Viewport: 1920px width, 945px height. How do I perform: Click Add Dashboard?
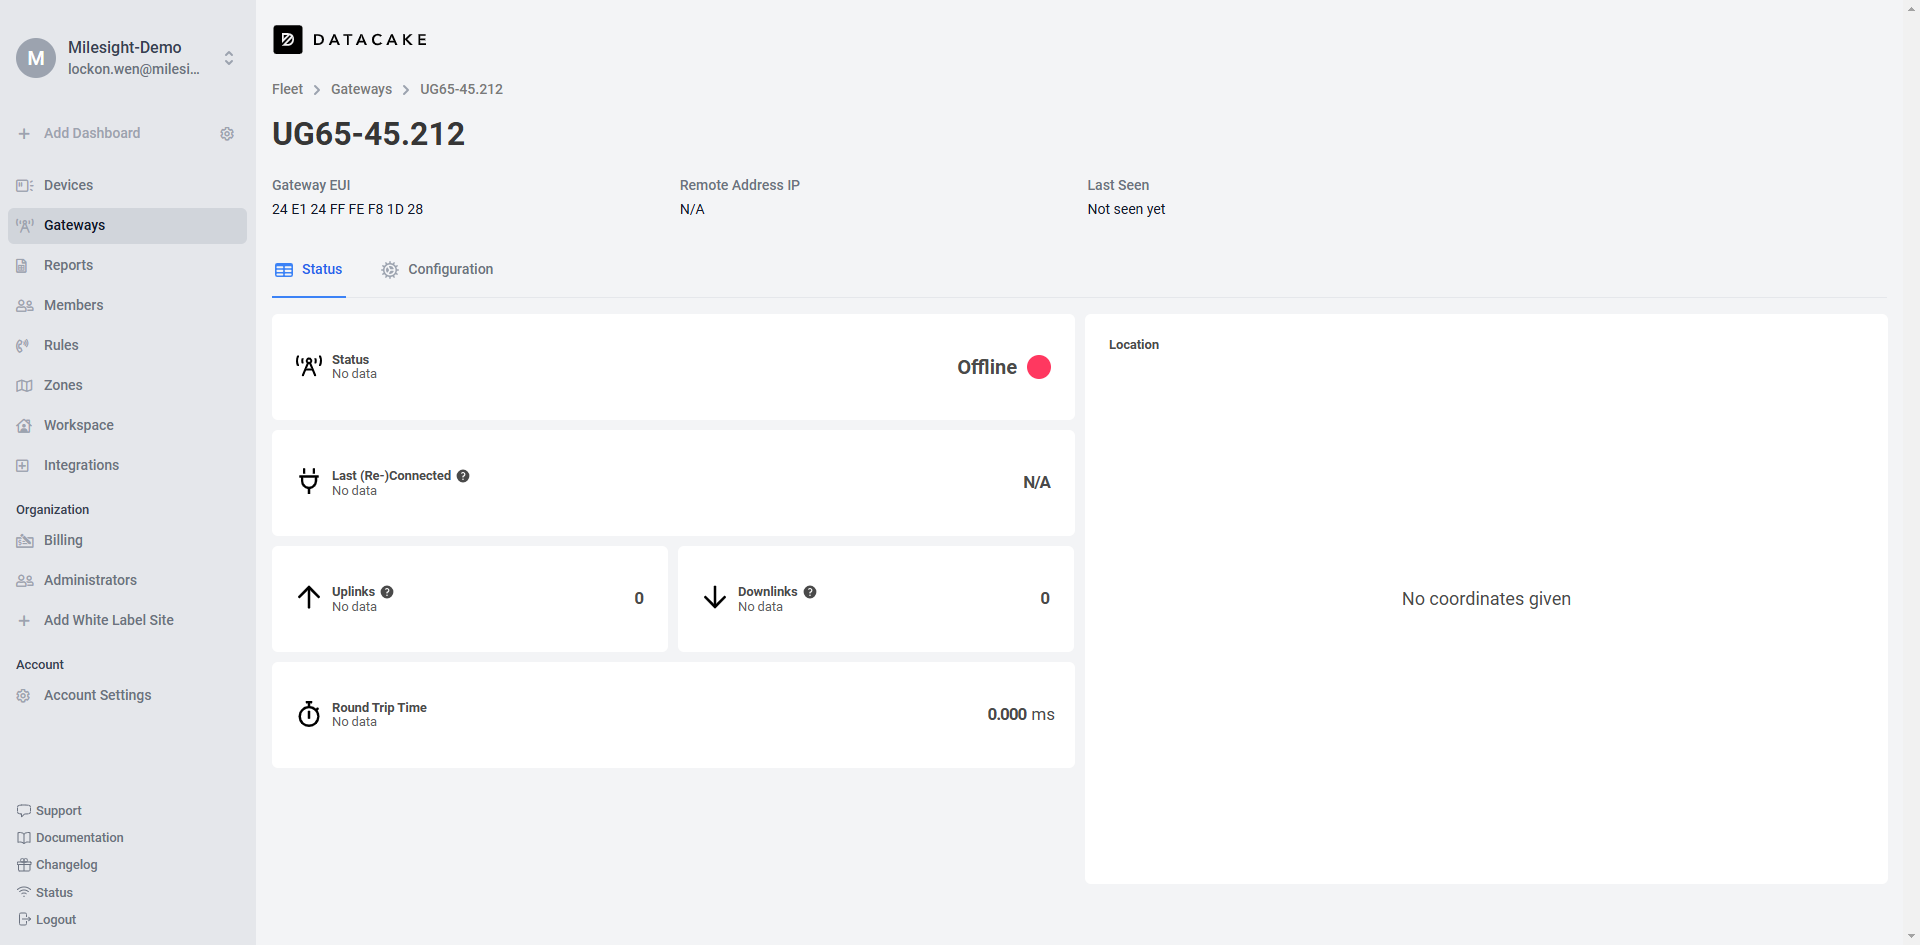click(x=92, y=134)
